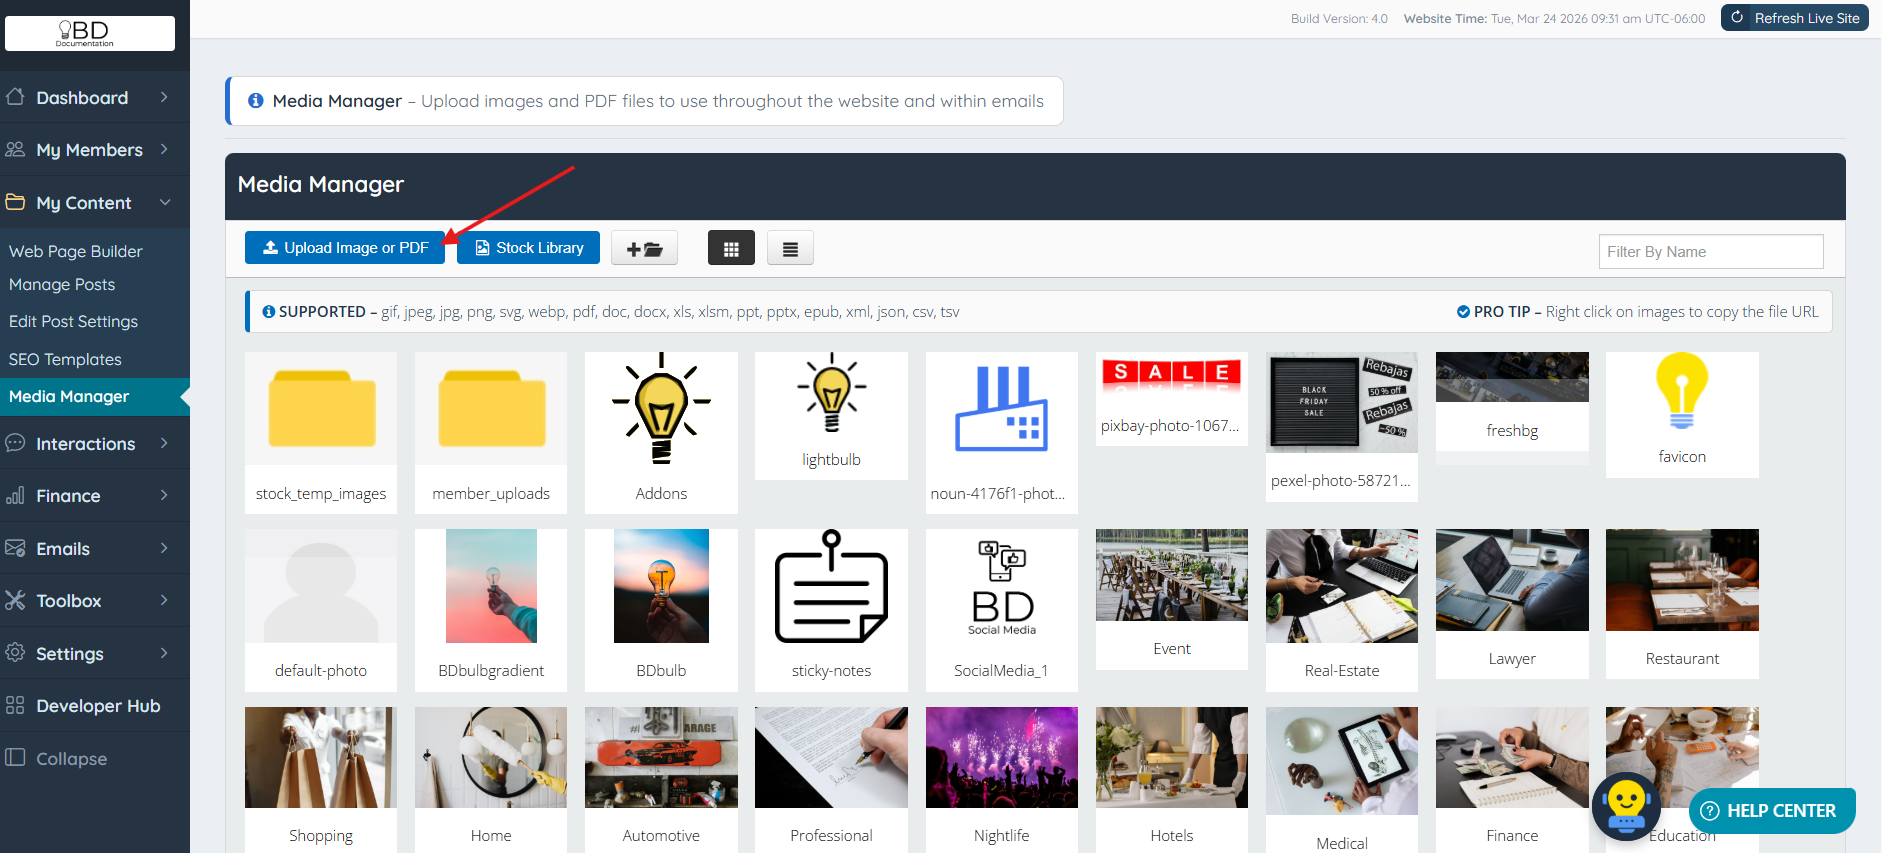
Task: Click the My Content folder icon
Action: pos(15,202)
